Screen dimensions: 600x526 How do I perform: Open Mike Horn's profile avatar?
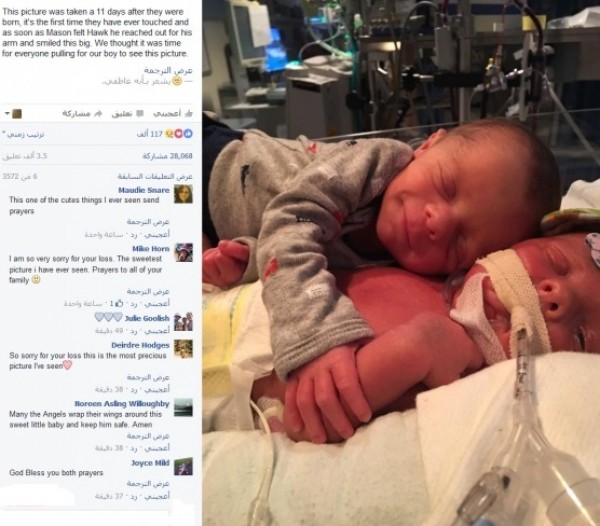click(184, 252)
